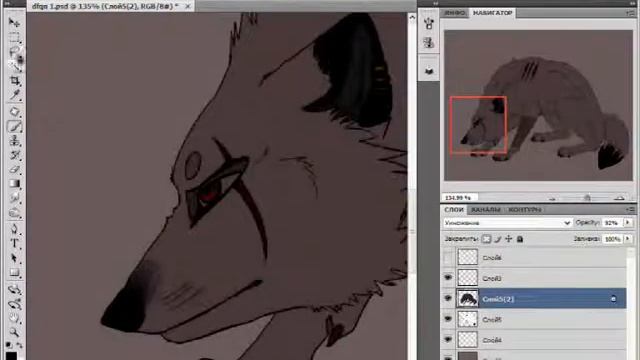Select the History Brush tool
Viewport: 640px width, 360px height.
[14, 155]
